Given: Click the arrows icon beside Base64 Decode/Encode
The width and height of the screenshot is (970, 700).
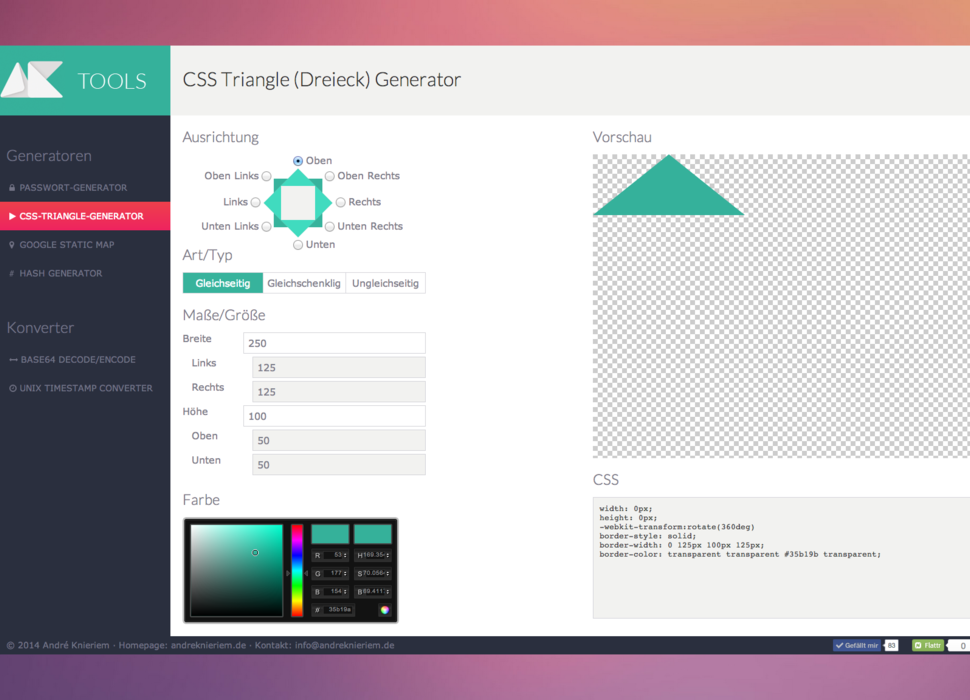Looking at the screenshot, I should click(x=13, y=360).
